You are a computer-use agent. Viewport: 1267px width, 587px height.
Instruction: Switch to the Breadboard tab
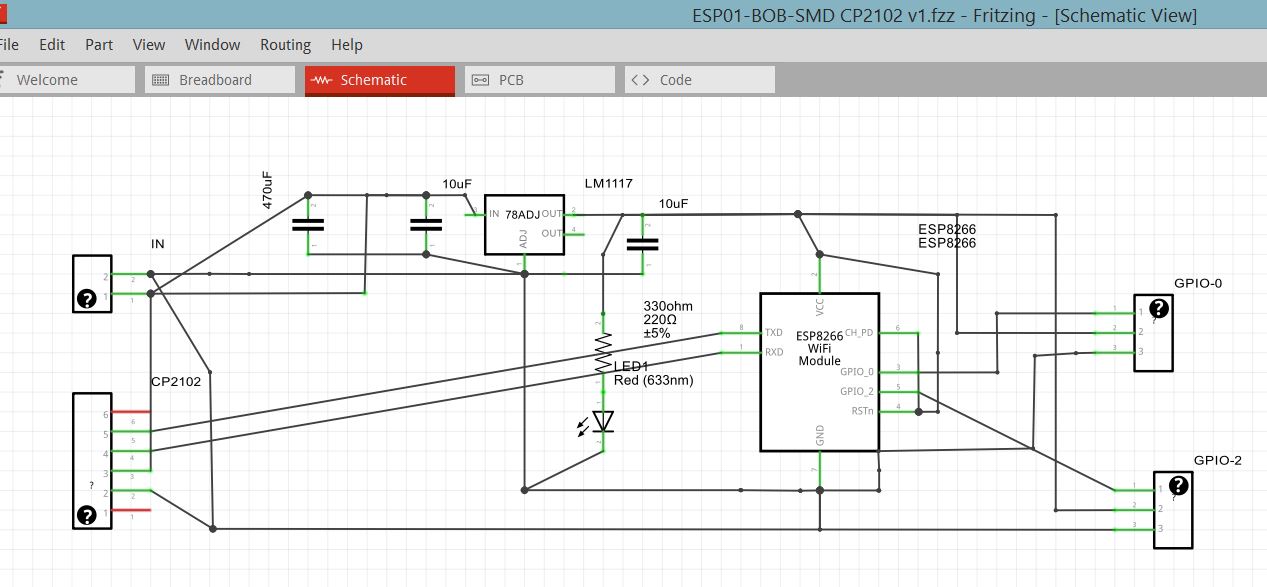tap(220, 80)
